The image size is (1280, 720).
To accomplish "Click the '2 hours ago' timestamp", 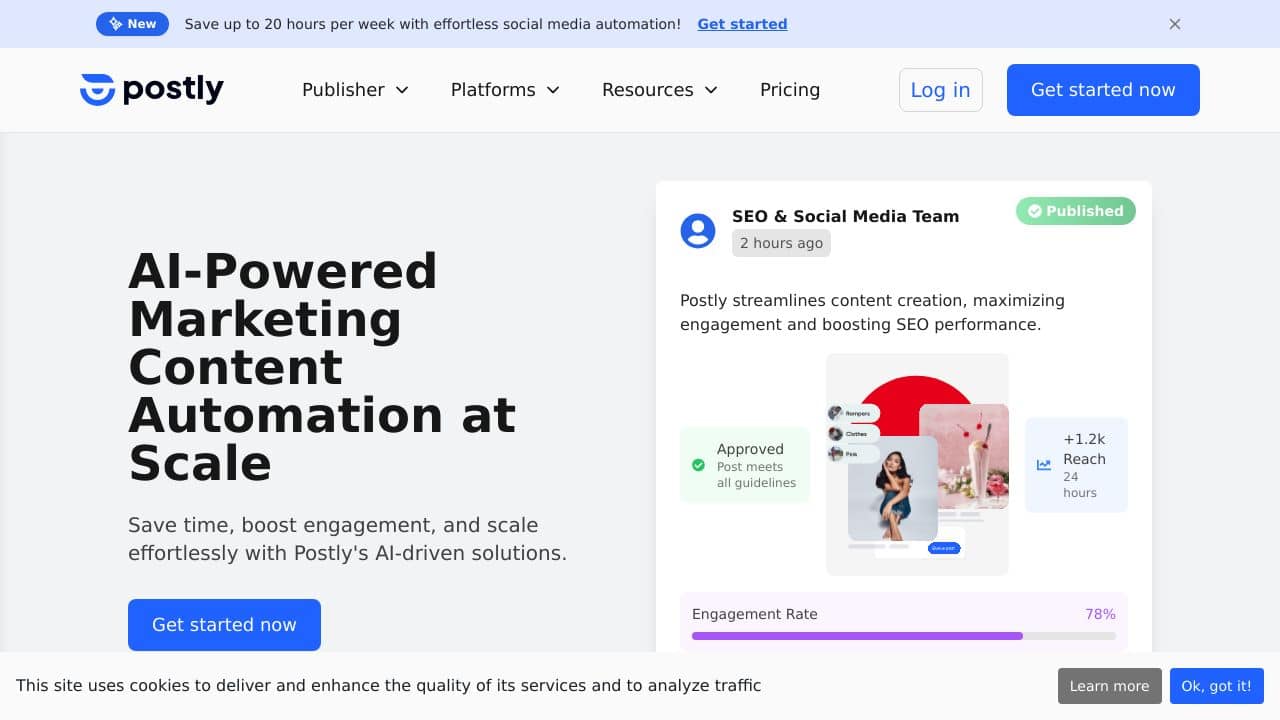I will (x=781, y=243).
